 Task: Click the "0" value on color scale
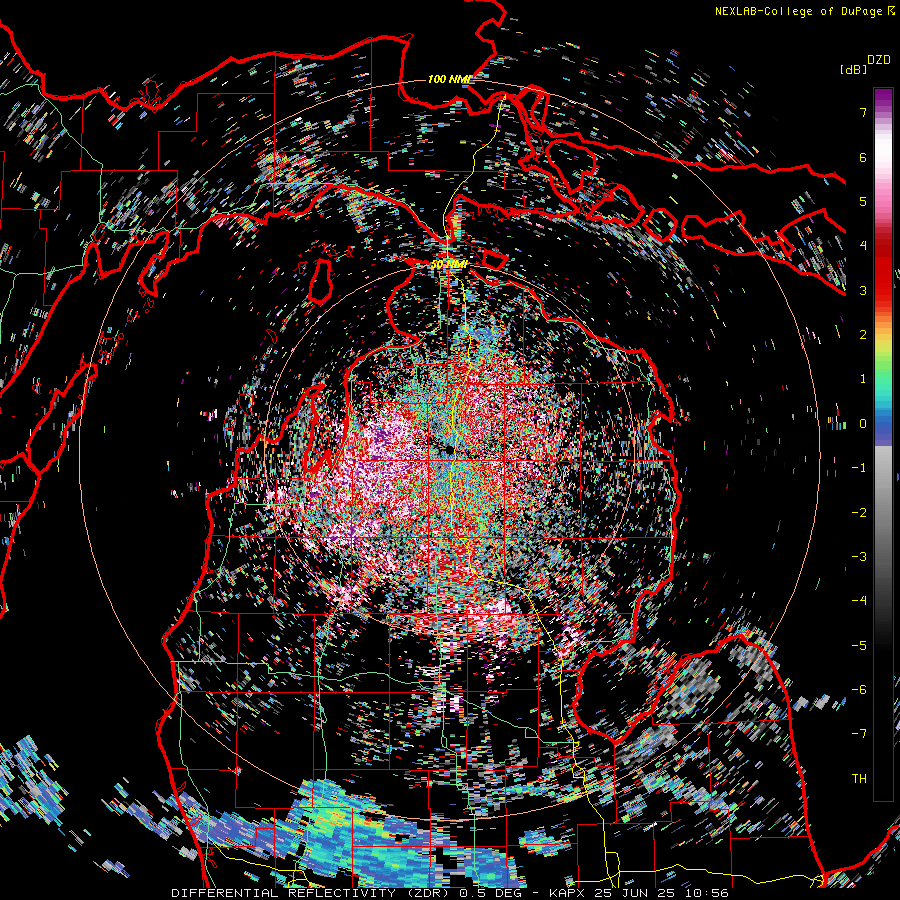[x=863, y=424]
